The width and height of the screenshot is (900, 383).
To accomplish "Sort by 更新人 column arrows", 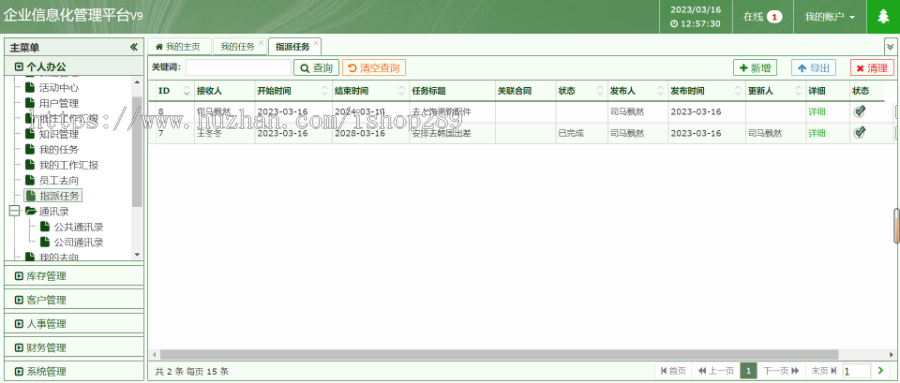I will [x=798, y=91].
